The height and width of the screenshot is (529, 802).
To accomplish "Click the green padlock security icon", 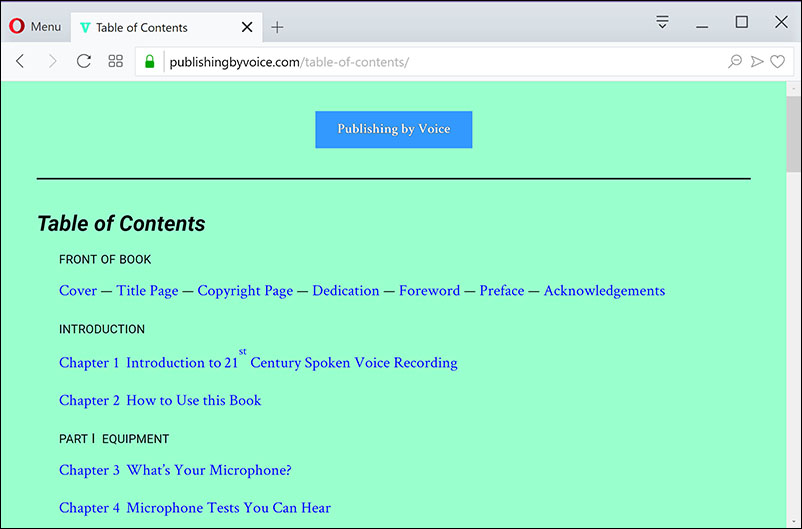I will point(149,62).
